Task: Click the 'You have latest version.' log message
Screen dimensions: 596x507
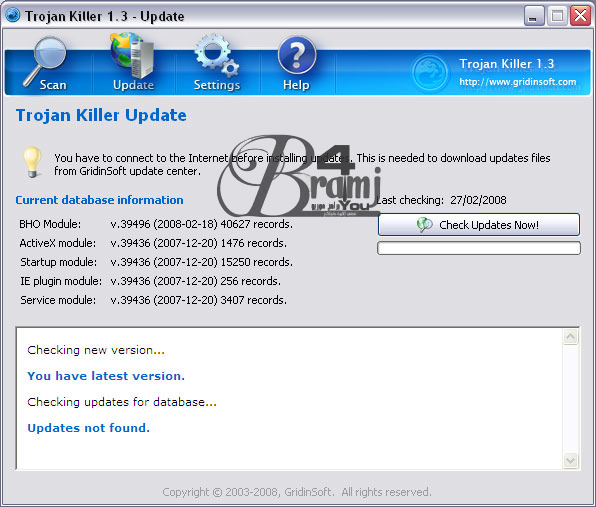Action: click(106, 376)
